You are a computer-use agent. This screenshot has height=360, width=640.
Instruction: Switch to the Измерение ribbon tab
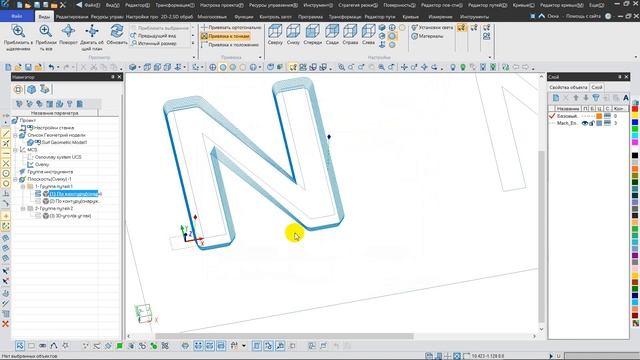pyautogui.click(x=440, y=17)
